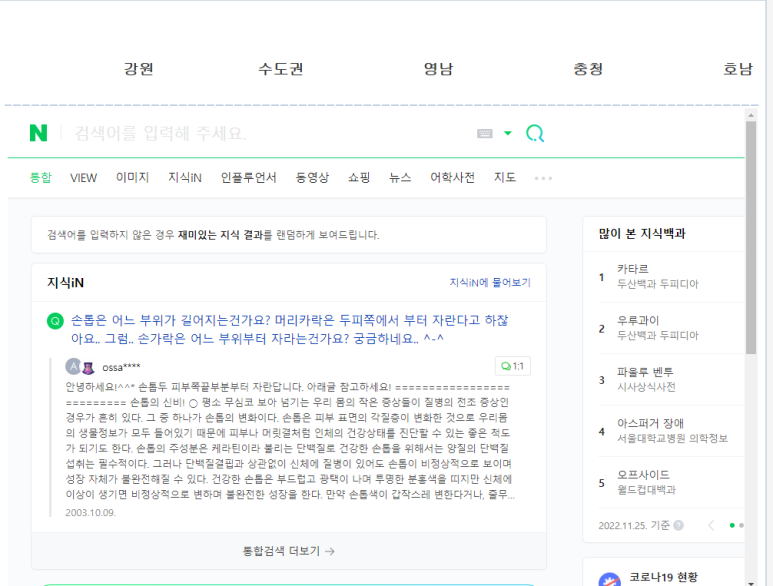The width and height of the screenshot is (773, 586).
Task: Open the 손톱 question title link
Action: click(x=290, y=329)
